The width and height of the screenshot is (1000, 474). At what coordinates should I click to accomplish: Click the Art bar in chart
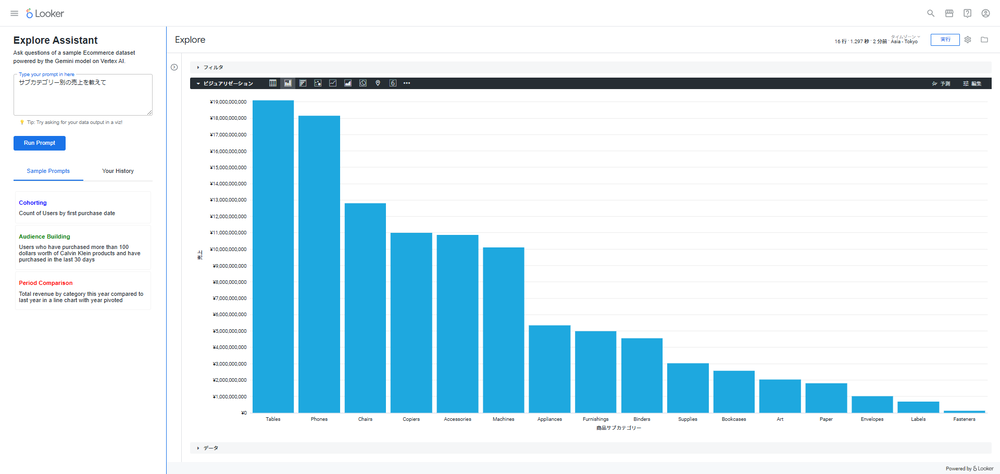pyautogui.click(x=780, y=396)
